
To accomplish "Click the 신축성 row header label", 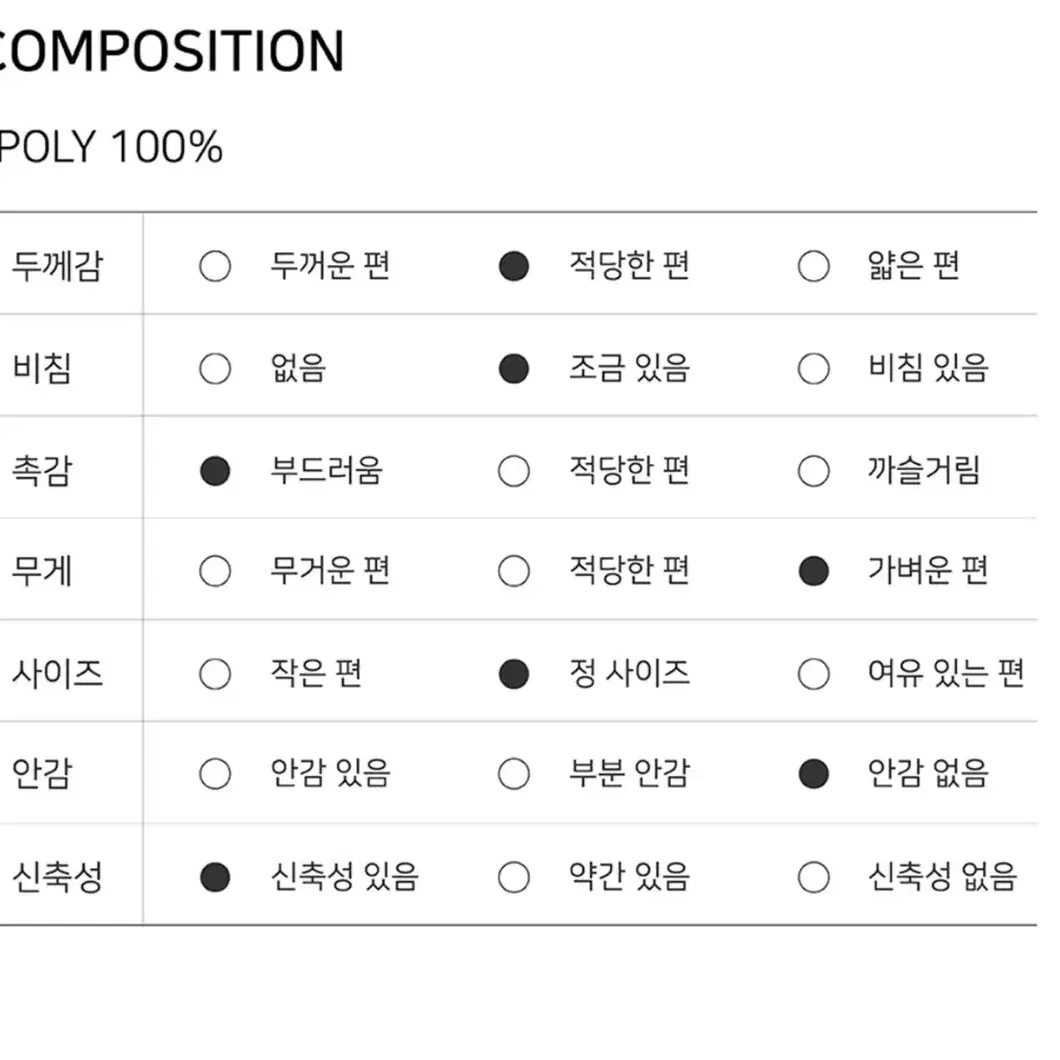I will (x=57, y=877).
